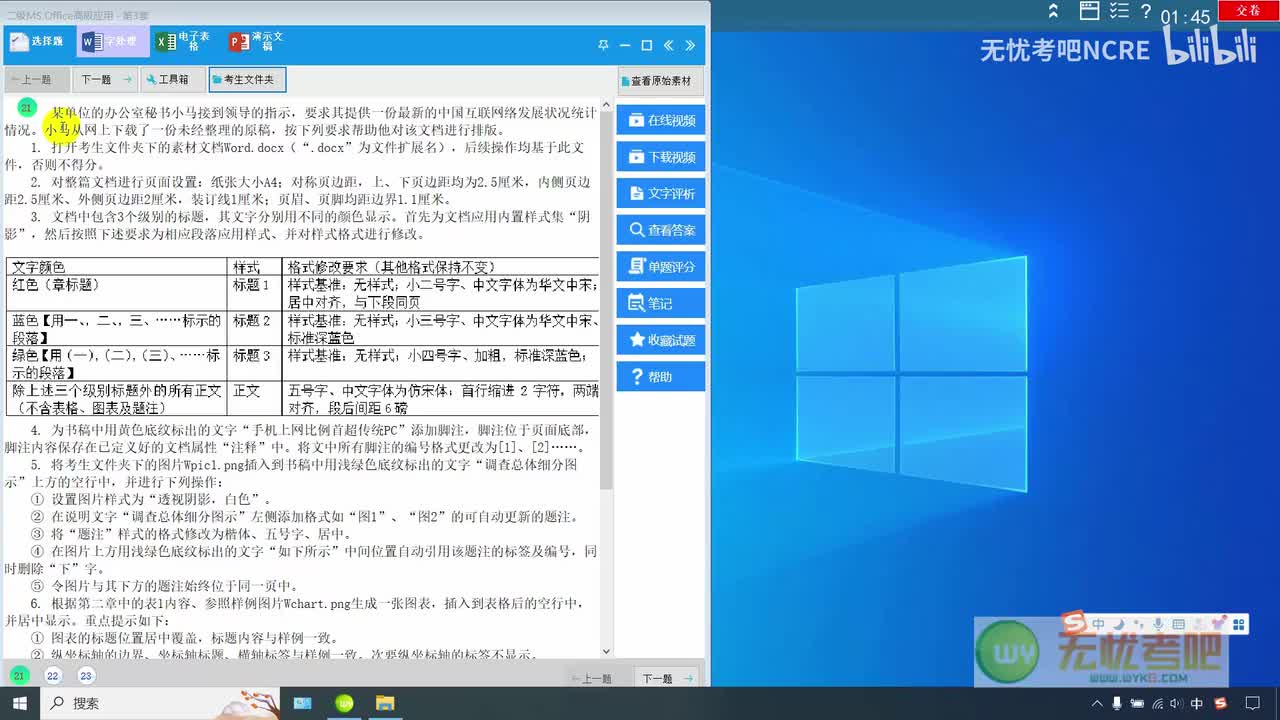
Task: Click the red 交卷 submit button
Action: (1248, 10)
